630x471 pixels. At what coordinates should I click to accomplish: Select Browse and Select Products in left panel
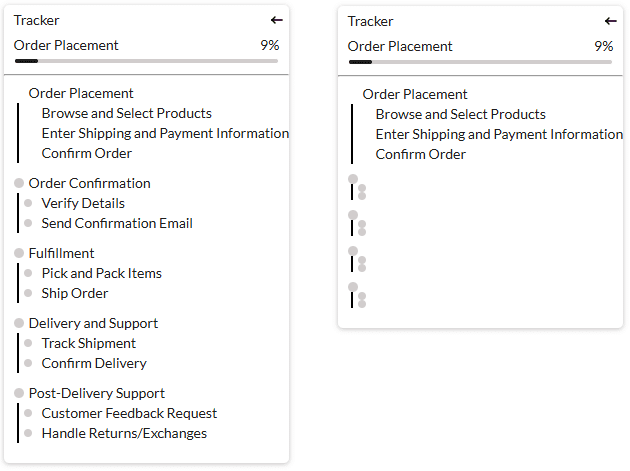126,113
